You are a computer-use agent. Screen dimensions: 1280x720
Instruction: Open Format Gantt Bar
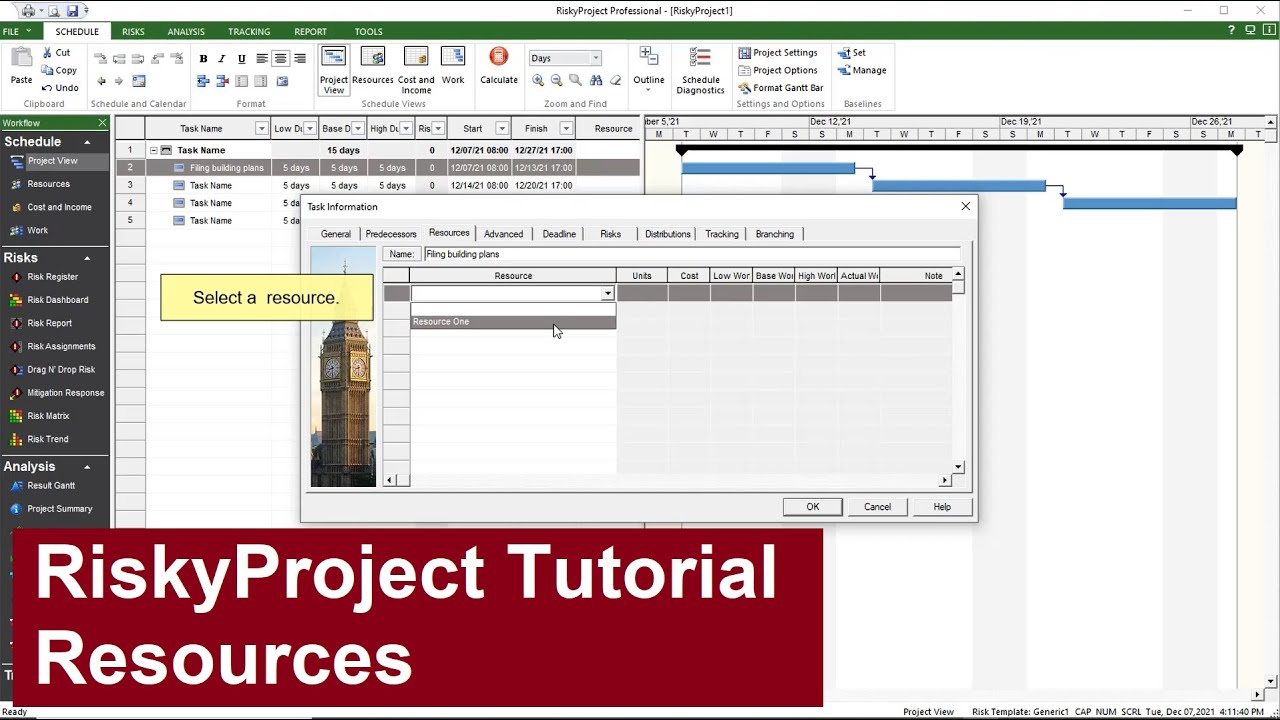(781, 88)
